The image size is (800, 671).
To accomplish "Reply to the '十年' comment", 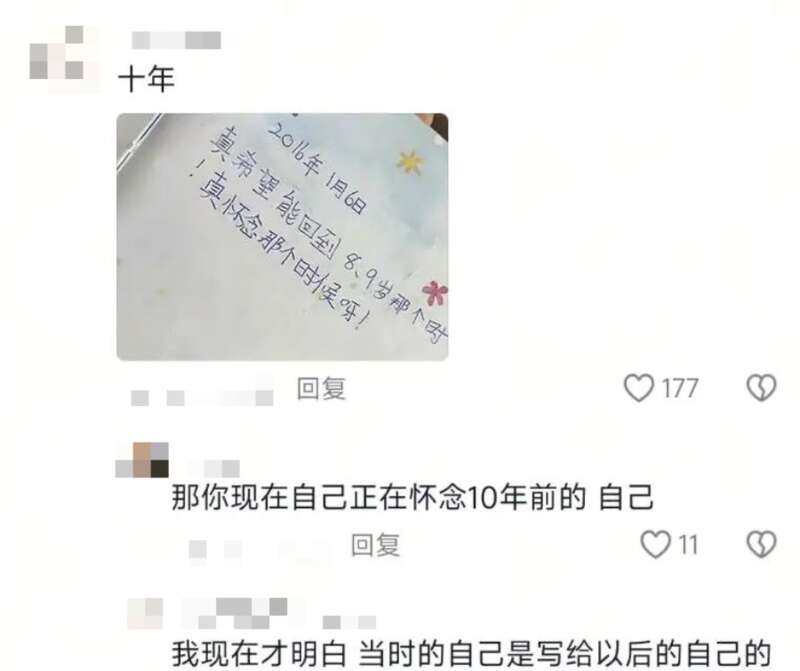I will (x=321, y=389).
